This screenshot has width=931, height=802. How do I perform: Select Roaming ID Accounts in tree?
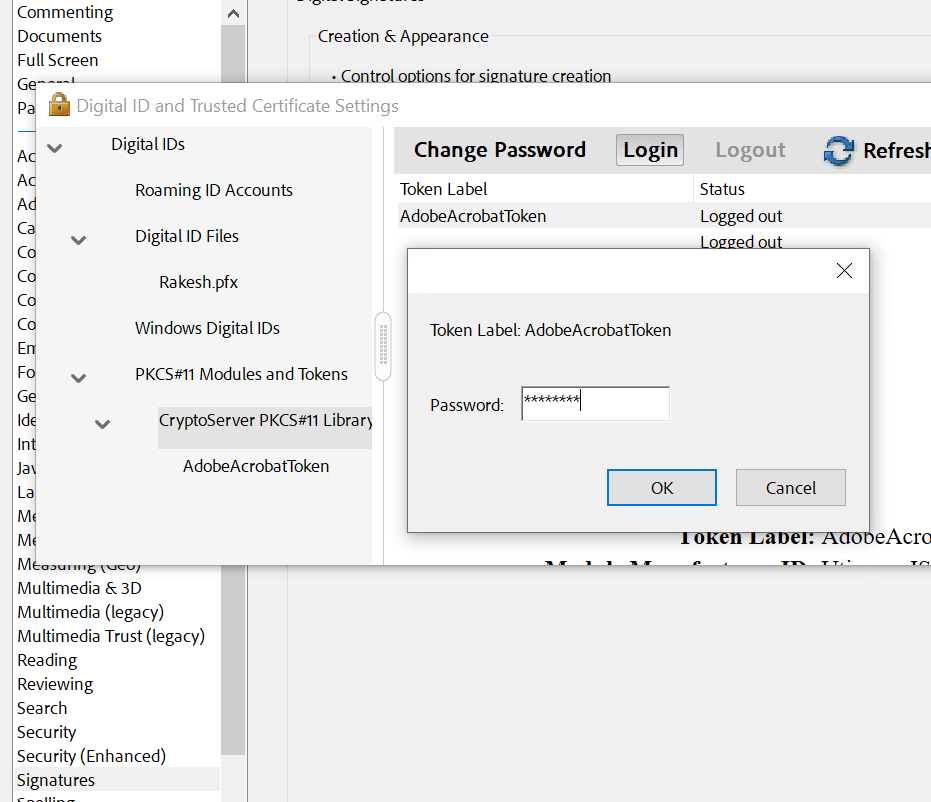(214, 190)
